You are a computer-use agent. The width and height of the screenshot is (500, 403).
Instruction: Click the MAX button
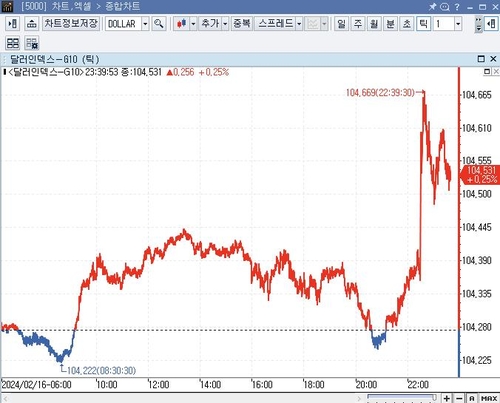[489, 398]
